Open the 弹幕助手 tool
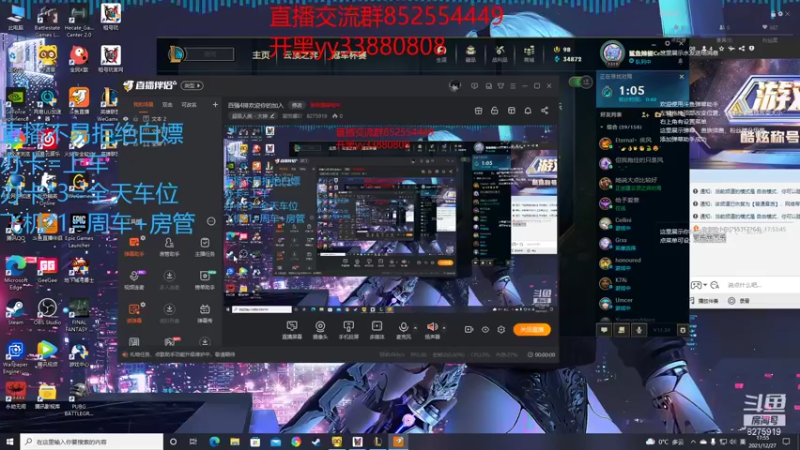The image size is (800, 450). pyautogui.click(x=134, y=246)
